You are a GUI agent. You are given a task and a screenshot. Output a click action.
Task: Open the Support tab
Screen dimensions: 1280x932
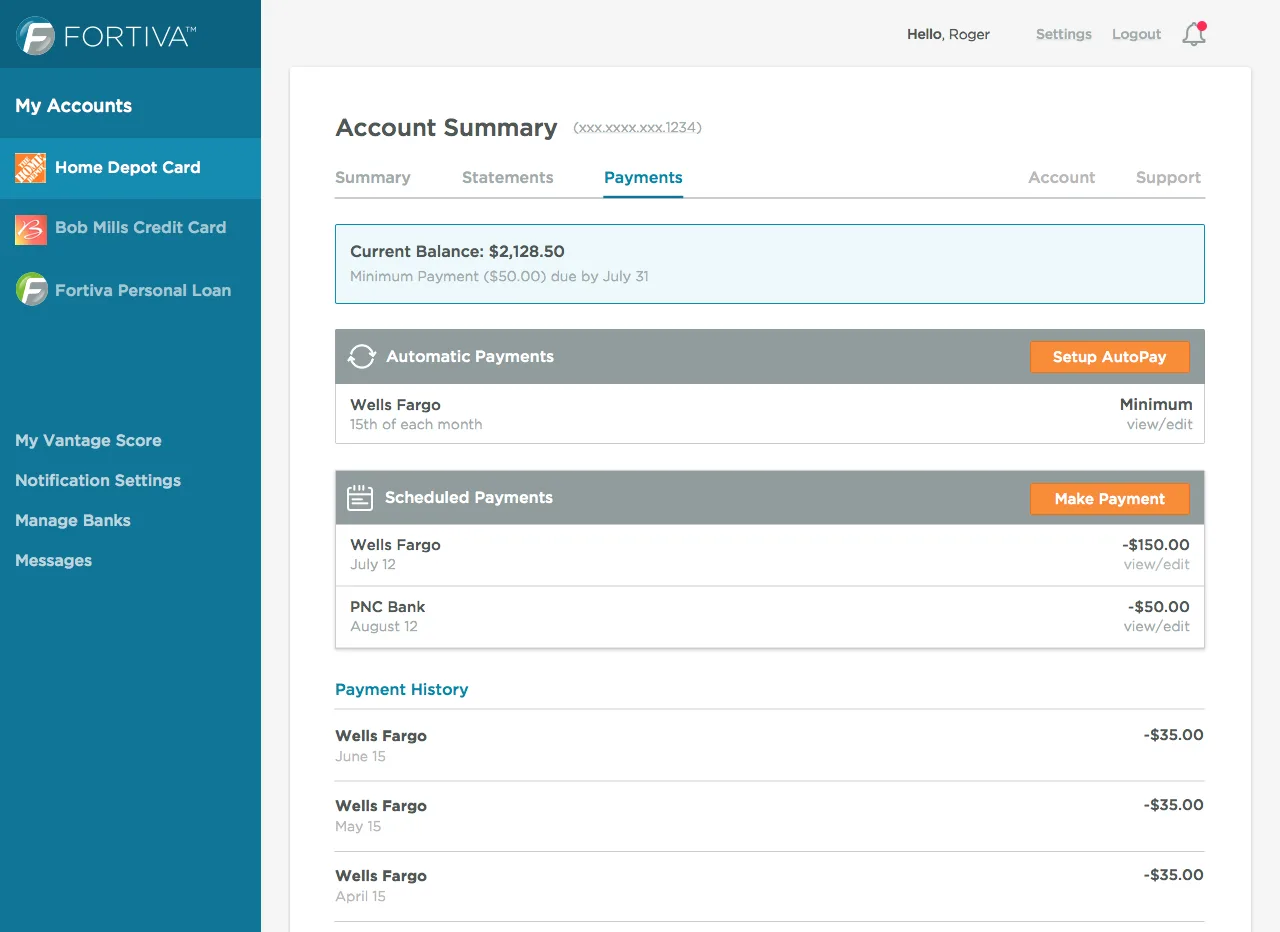[x=1167, y=177]
